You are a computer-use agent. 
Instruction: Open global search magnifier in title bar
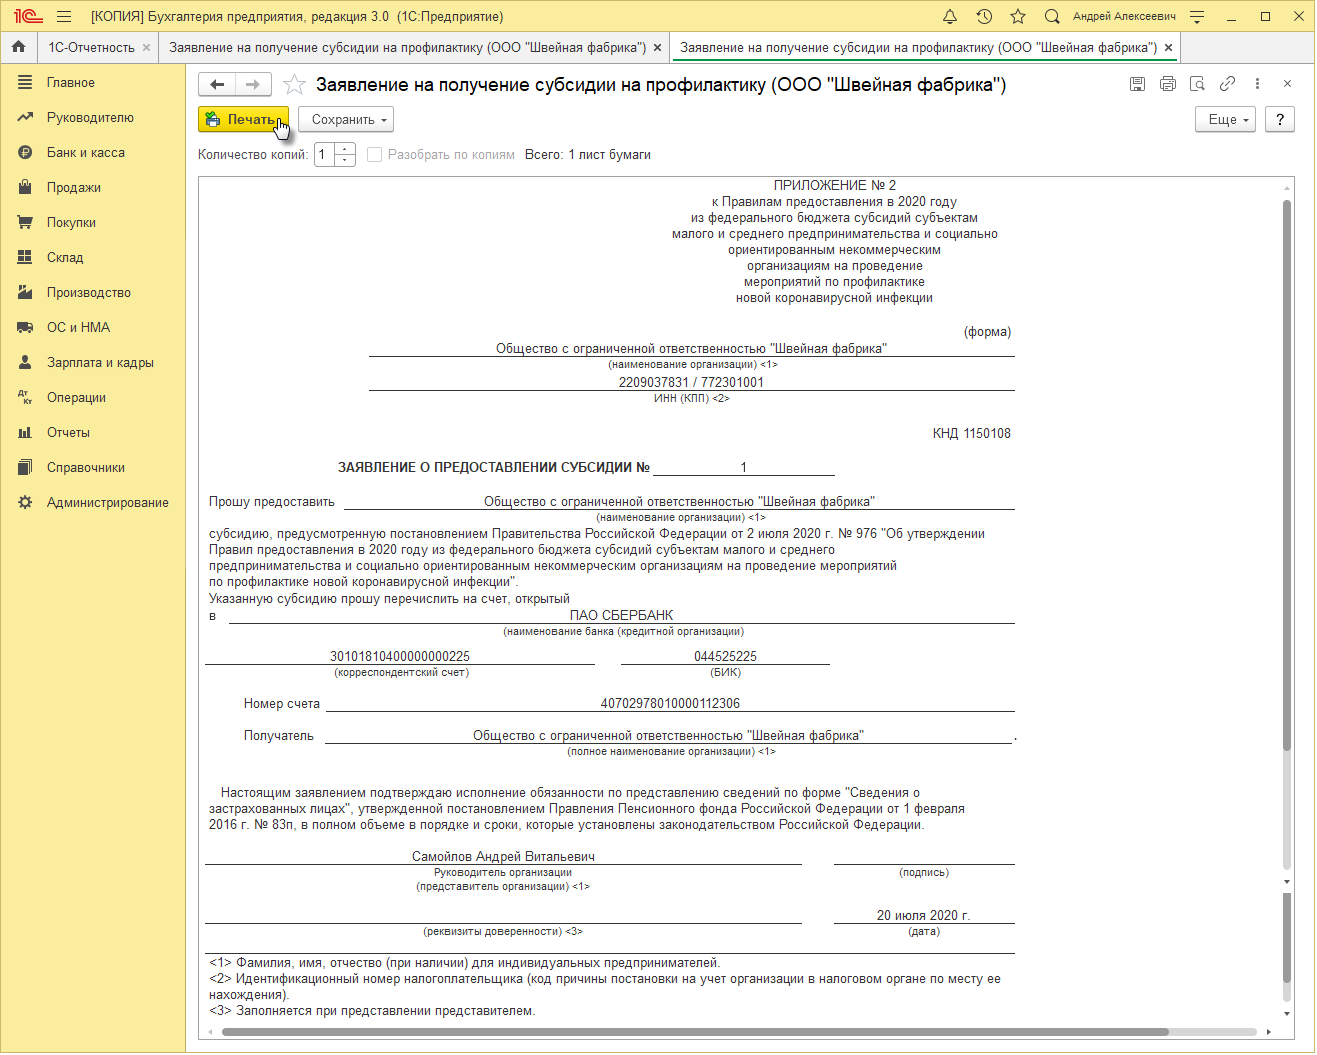(x=1052, y=16)
